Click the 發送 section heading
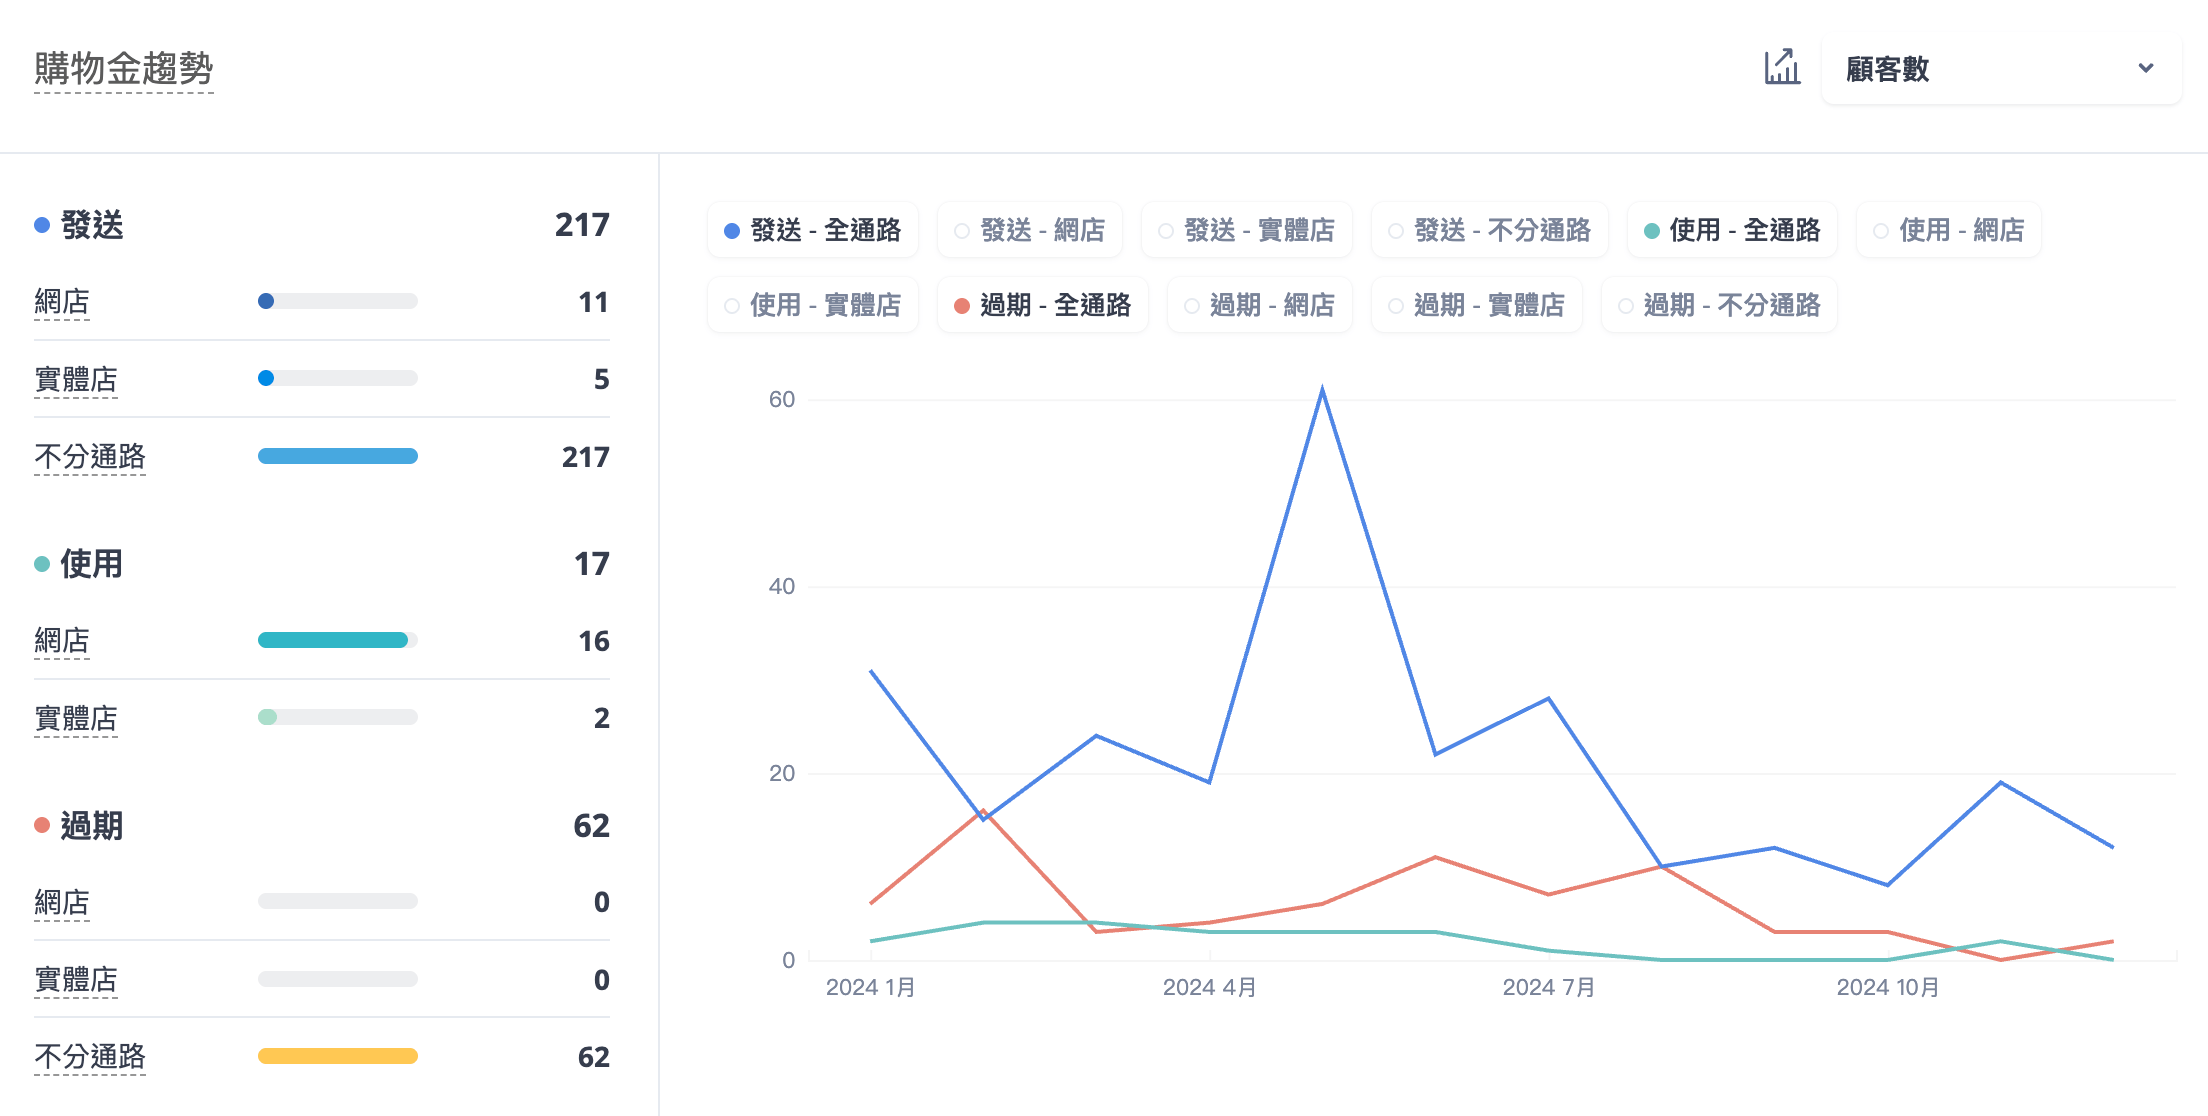The image size is (2208, 1116). tap(92, 225)
